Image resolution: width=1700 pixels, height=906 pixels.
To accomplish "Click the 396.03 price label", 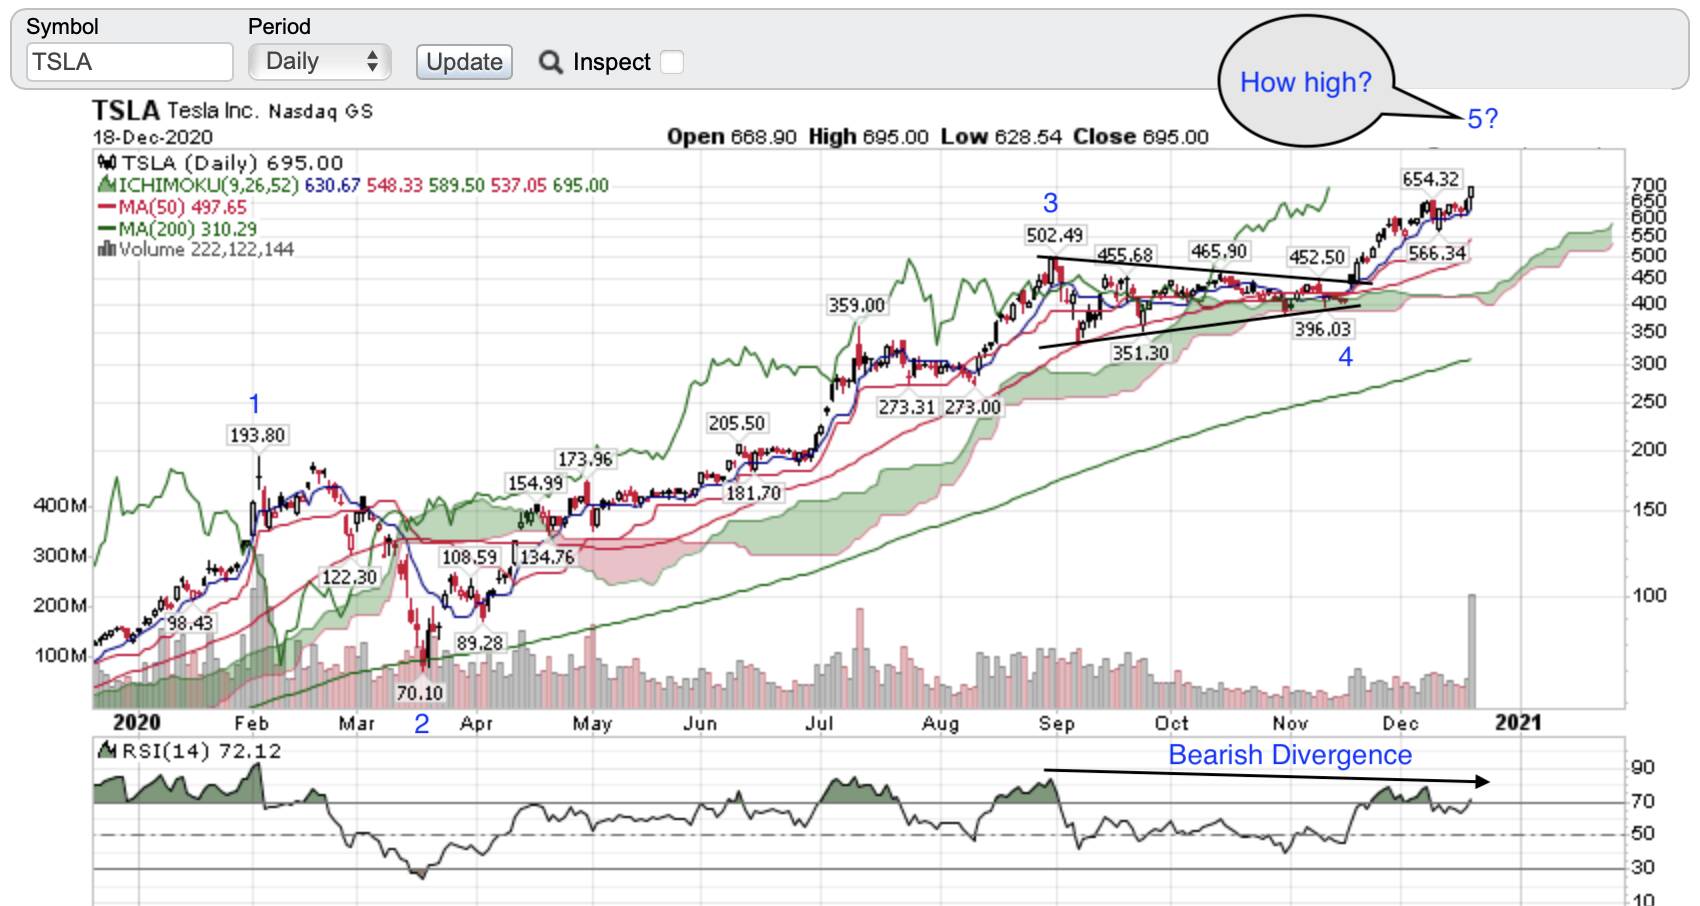I will 1322,329.
